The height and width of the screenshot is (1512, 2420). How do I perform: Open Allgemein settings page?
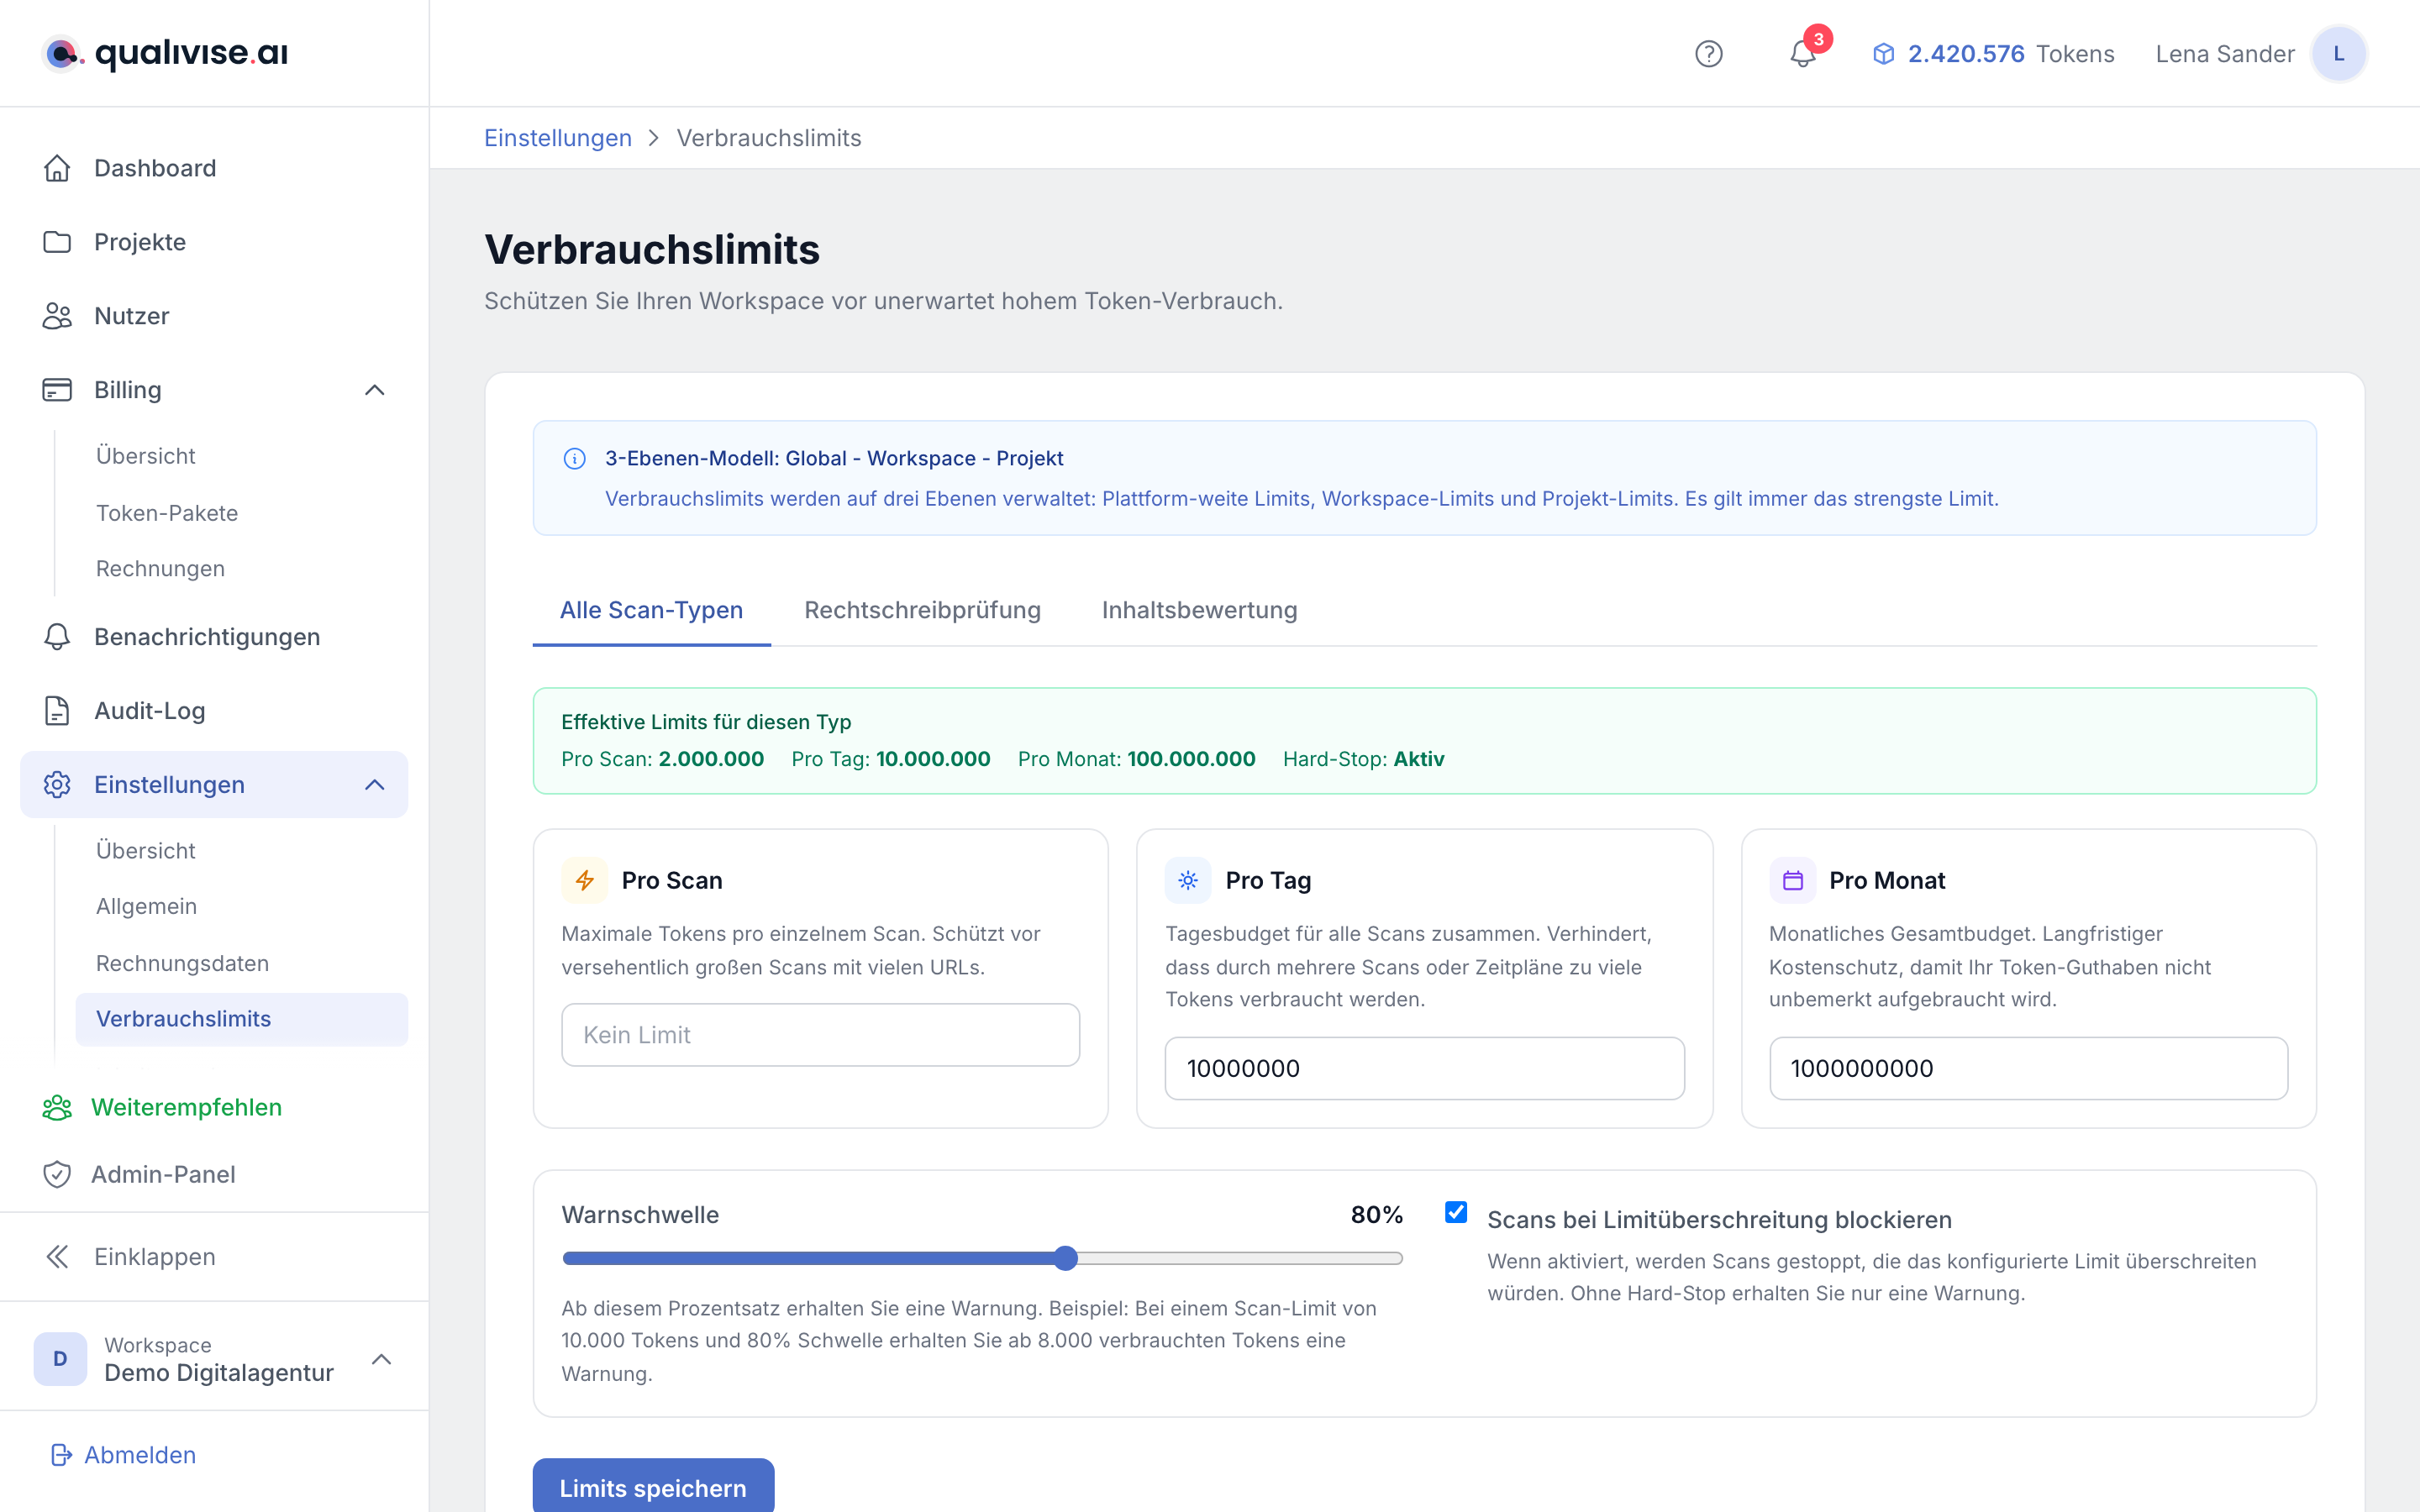pos(146,907)
